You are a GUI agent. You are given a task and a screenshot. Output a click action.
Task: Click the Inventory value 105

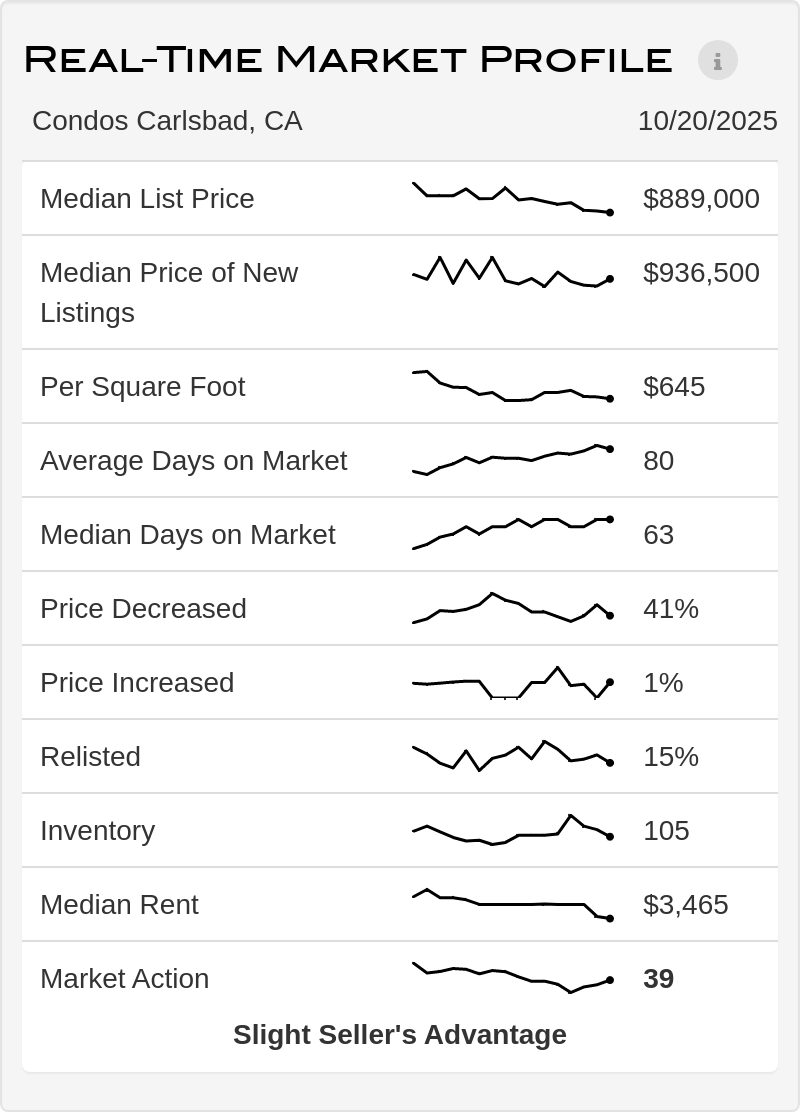(666, 831)
